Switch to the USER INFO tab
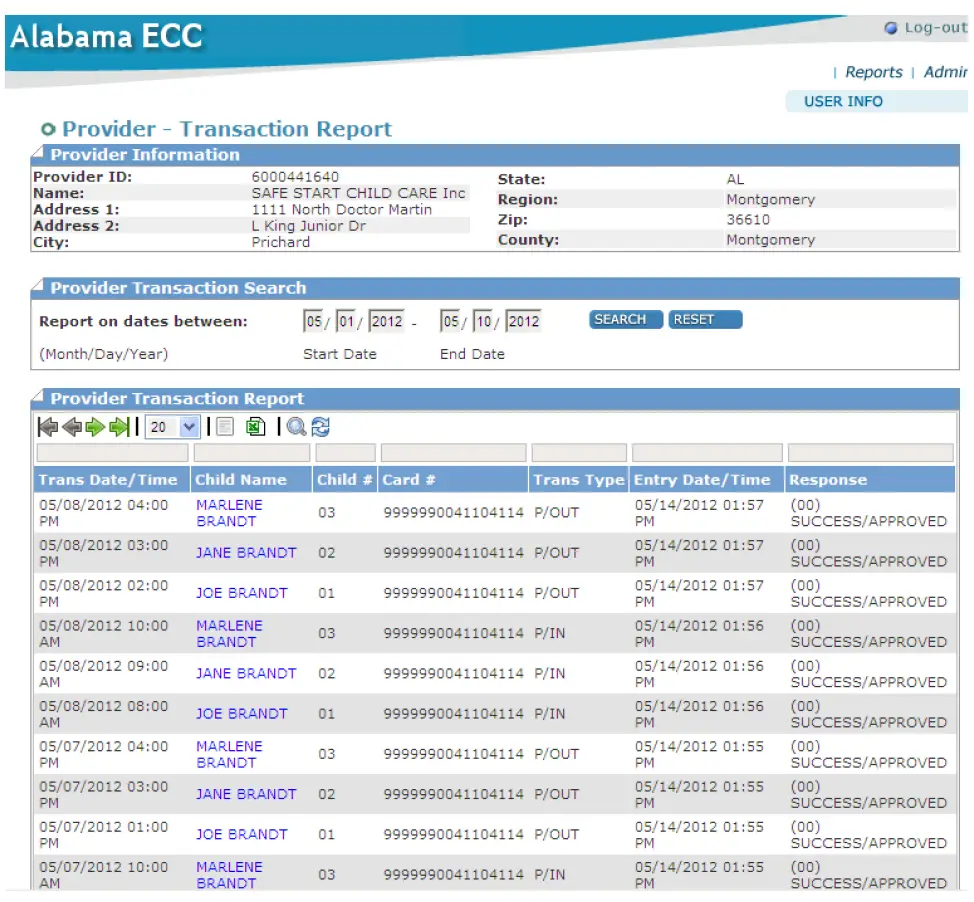 (843, 101)
